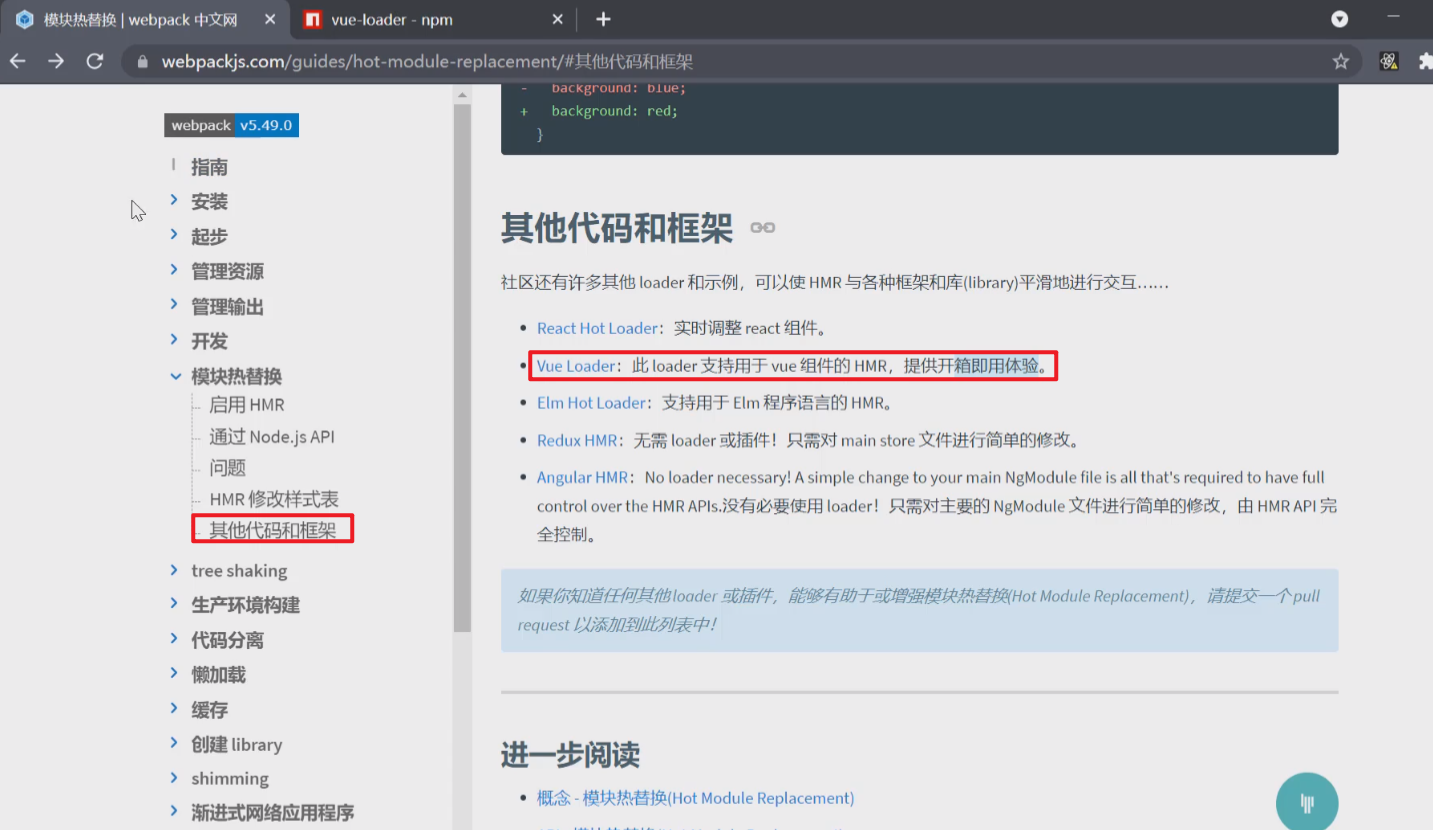The height and width of the screenshot is (830, 1433).
Task: Open 懒加载 guide page
Action: coord(218,675)
